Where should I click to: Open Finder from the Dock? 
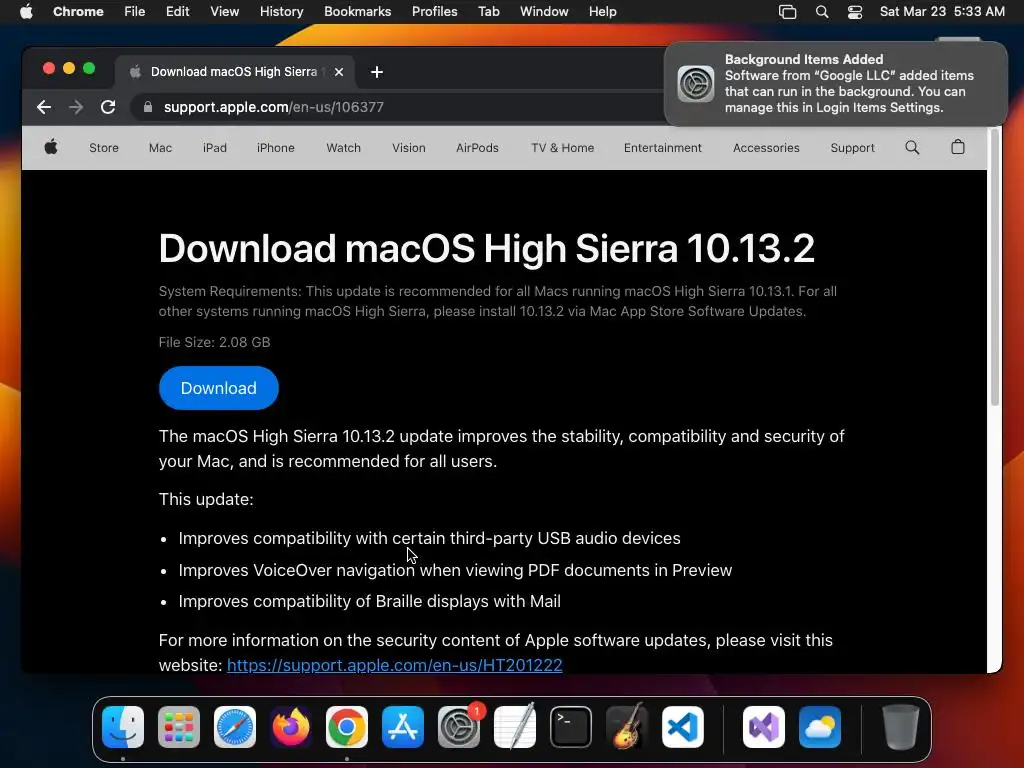click(123, 726)
